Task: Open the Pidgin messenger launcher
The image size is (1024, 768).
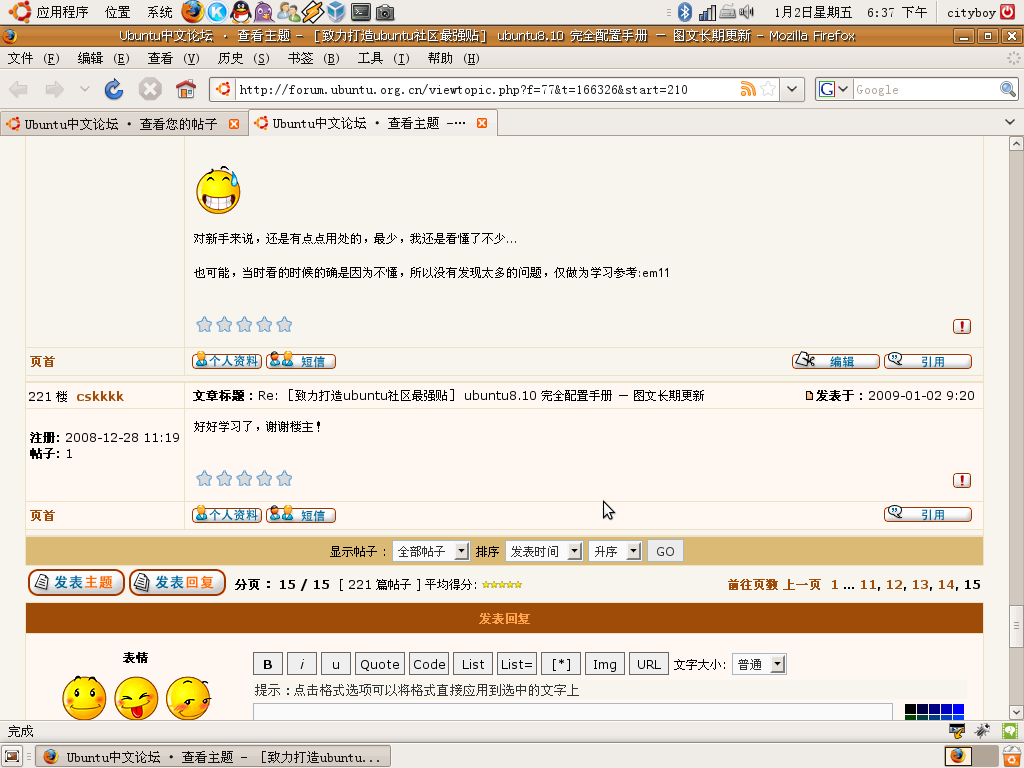Action: (x=264, y=11)
